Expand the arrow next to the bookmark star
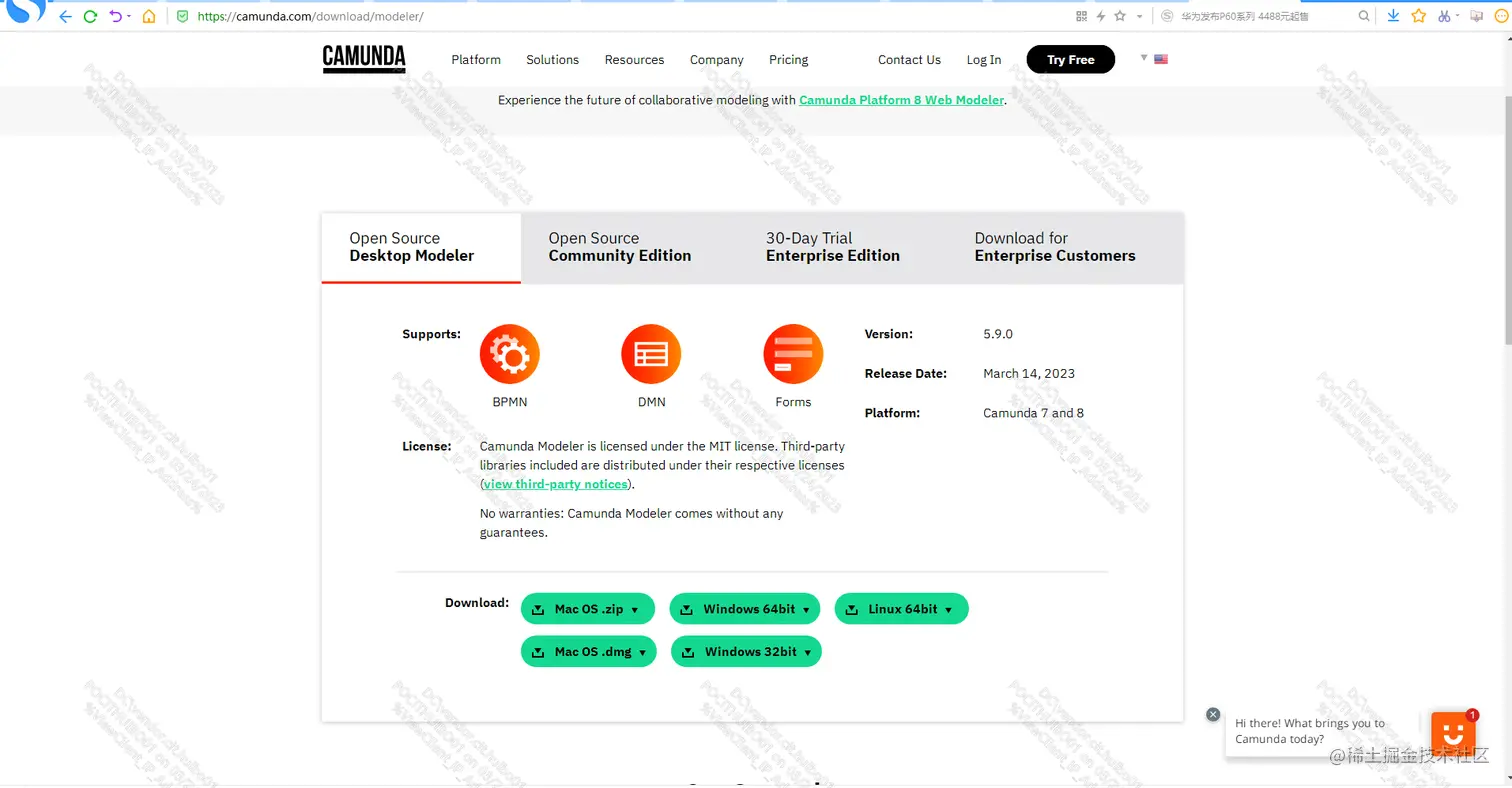Viewport: 1512px width, 788px height. 1140,16
